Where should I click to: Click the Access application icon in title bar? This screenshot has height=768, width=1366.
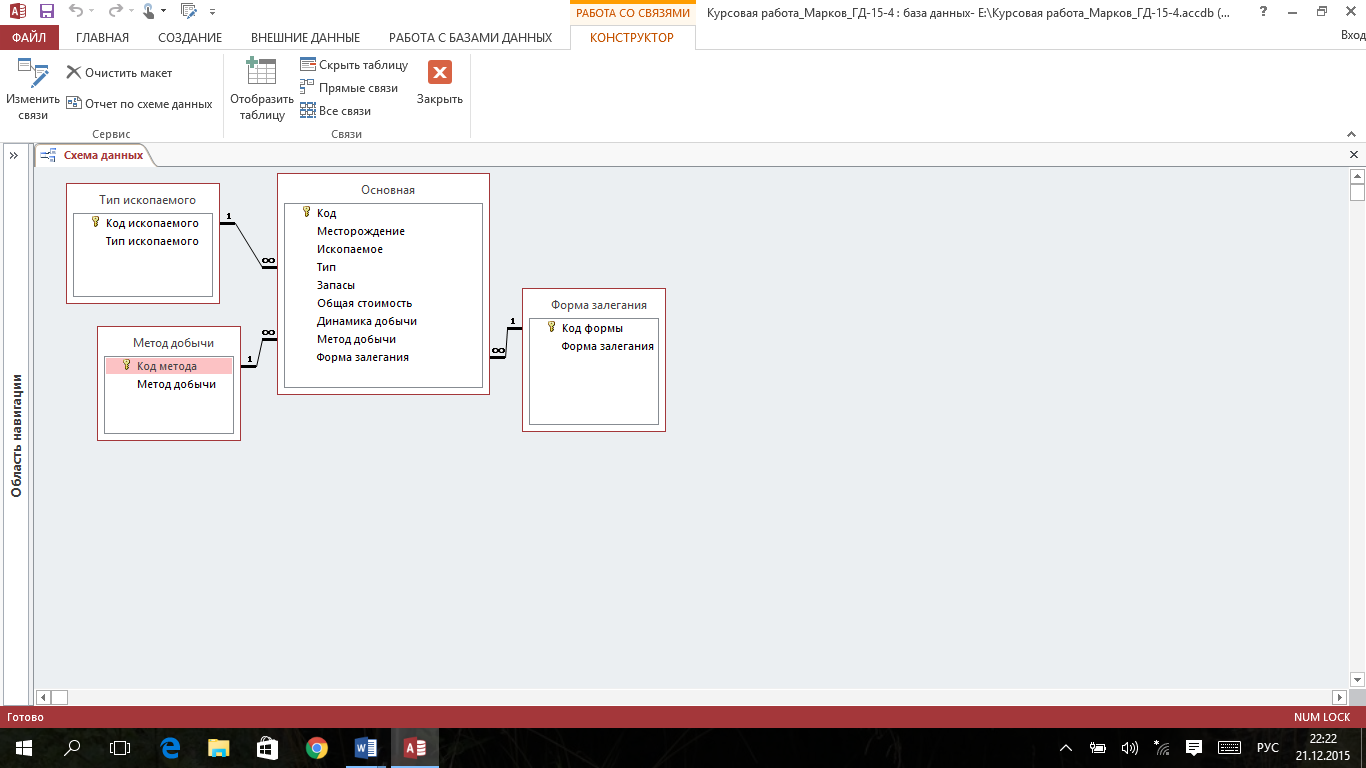(x=17, y=12)
